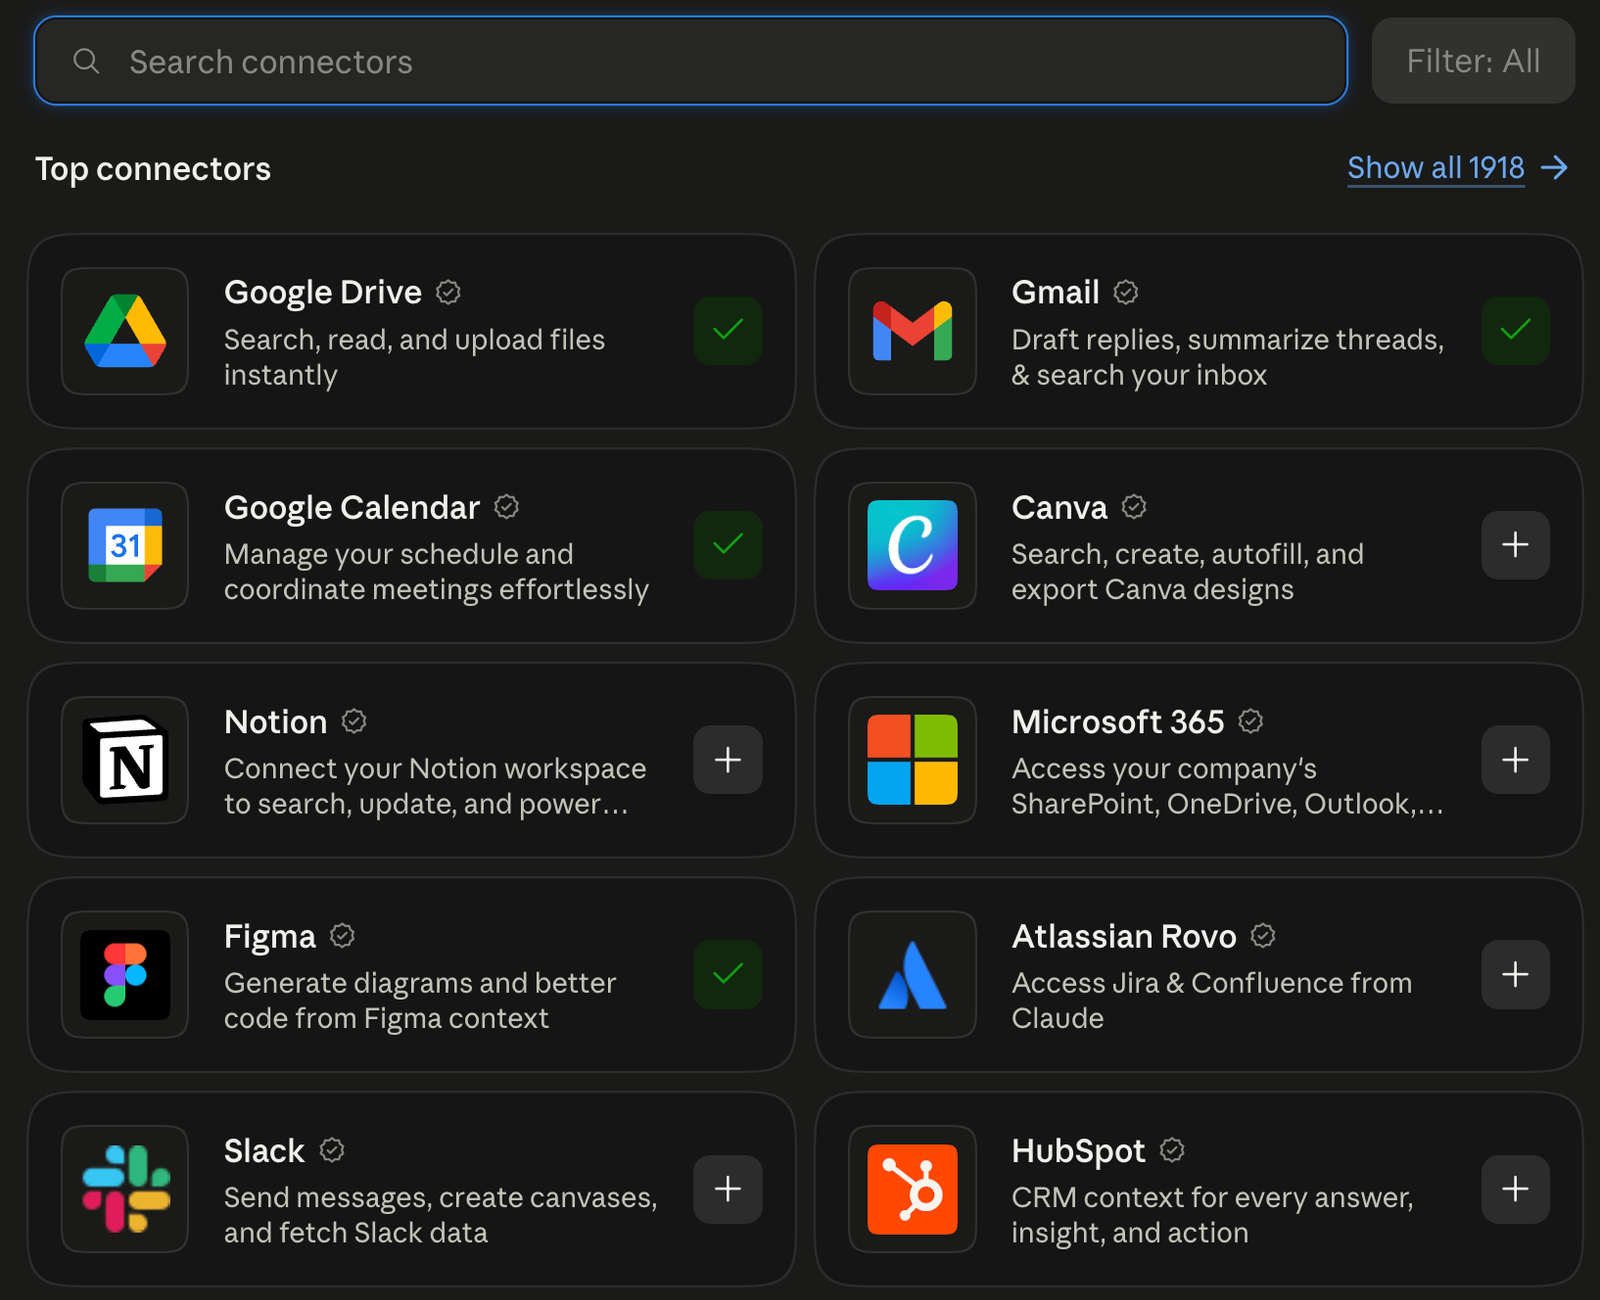Open the HubSpot connector title
This screenshot has height=1300, width=1600.
tap(1078, 1151)
